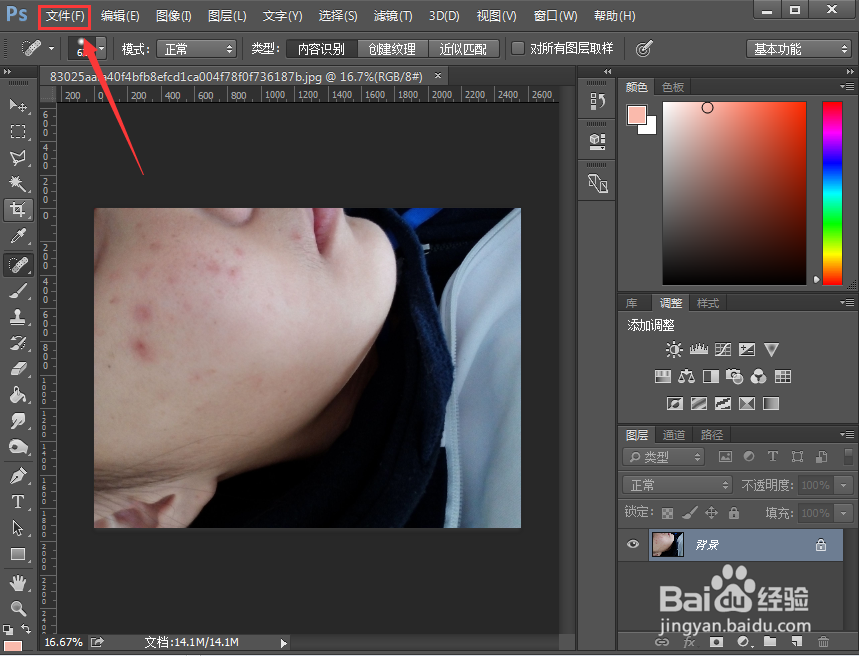Select the Eyedropper tool
859x656 pixels.
pos(18,236)
